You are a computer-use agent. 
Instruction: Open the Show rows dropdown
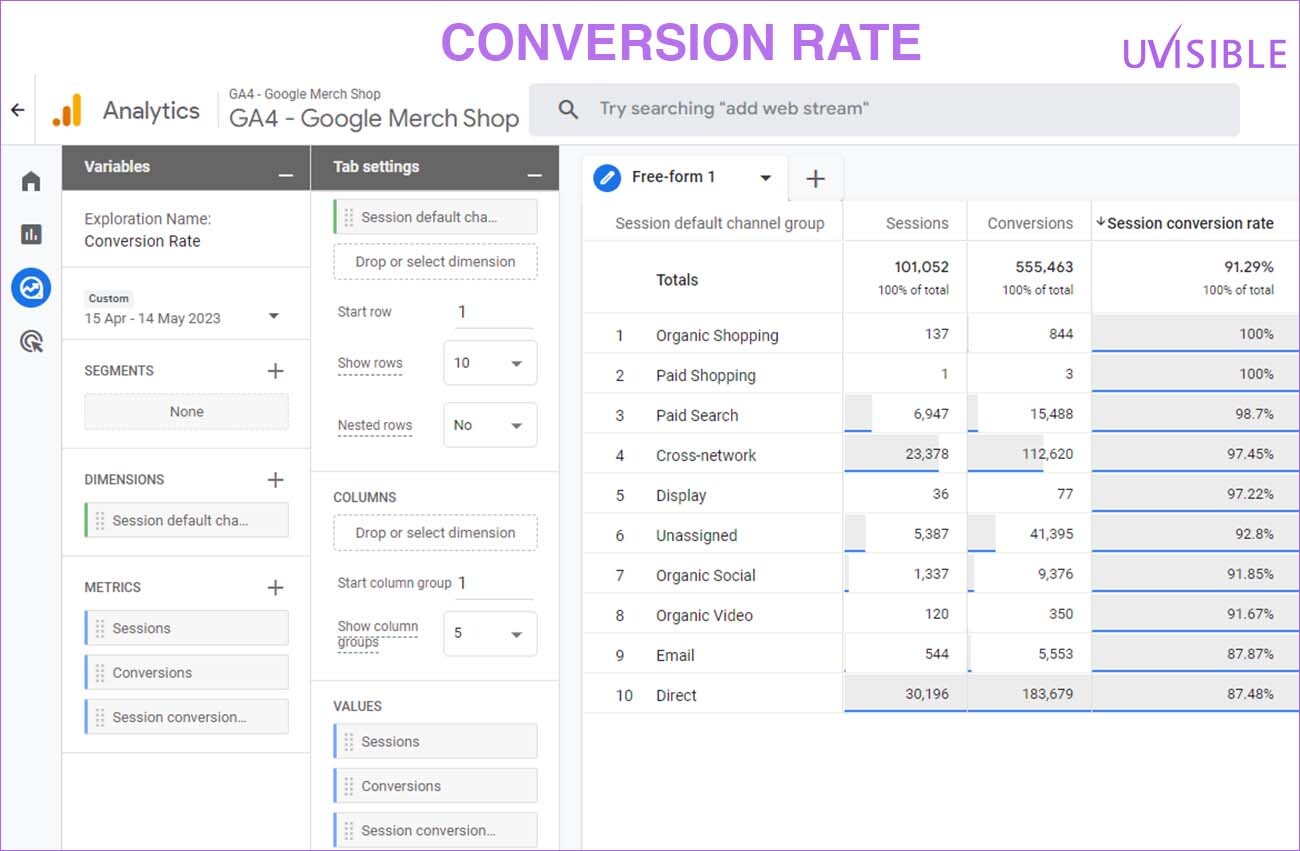click(490, 363)
